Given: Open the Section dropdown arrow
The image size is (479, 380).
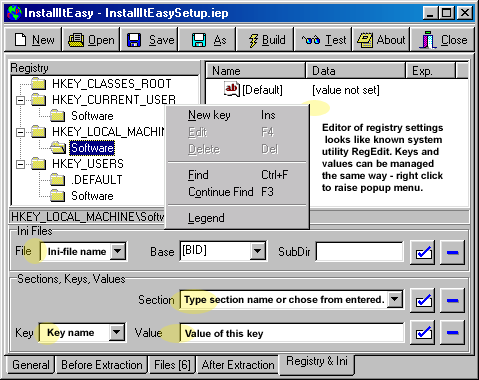Looking at the screenshot, I should [x=395, y=299].
